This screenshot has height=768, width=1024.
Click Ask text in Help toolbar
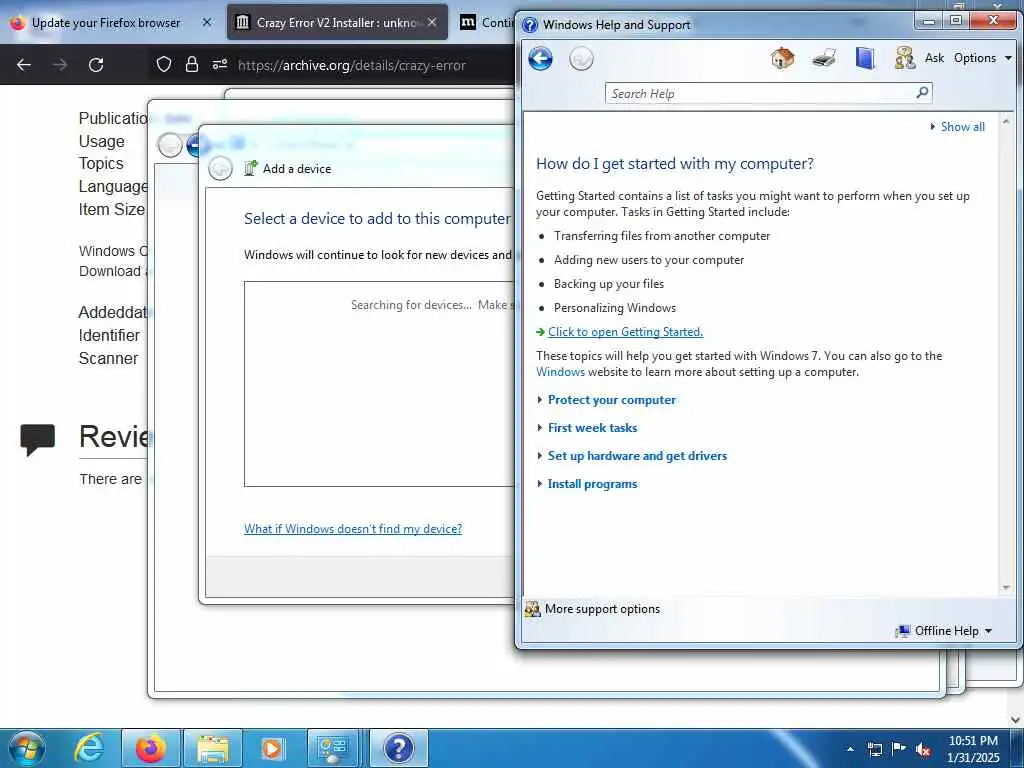click(x=934, y=58)
